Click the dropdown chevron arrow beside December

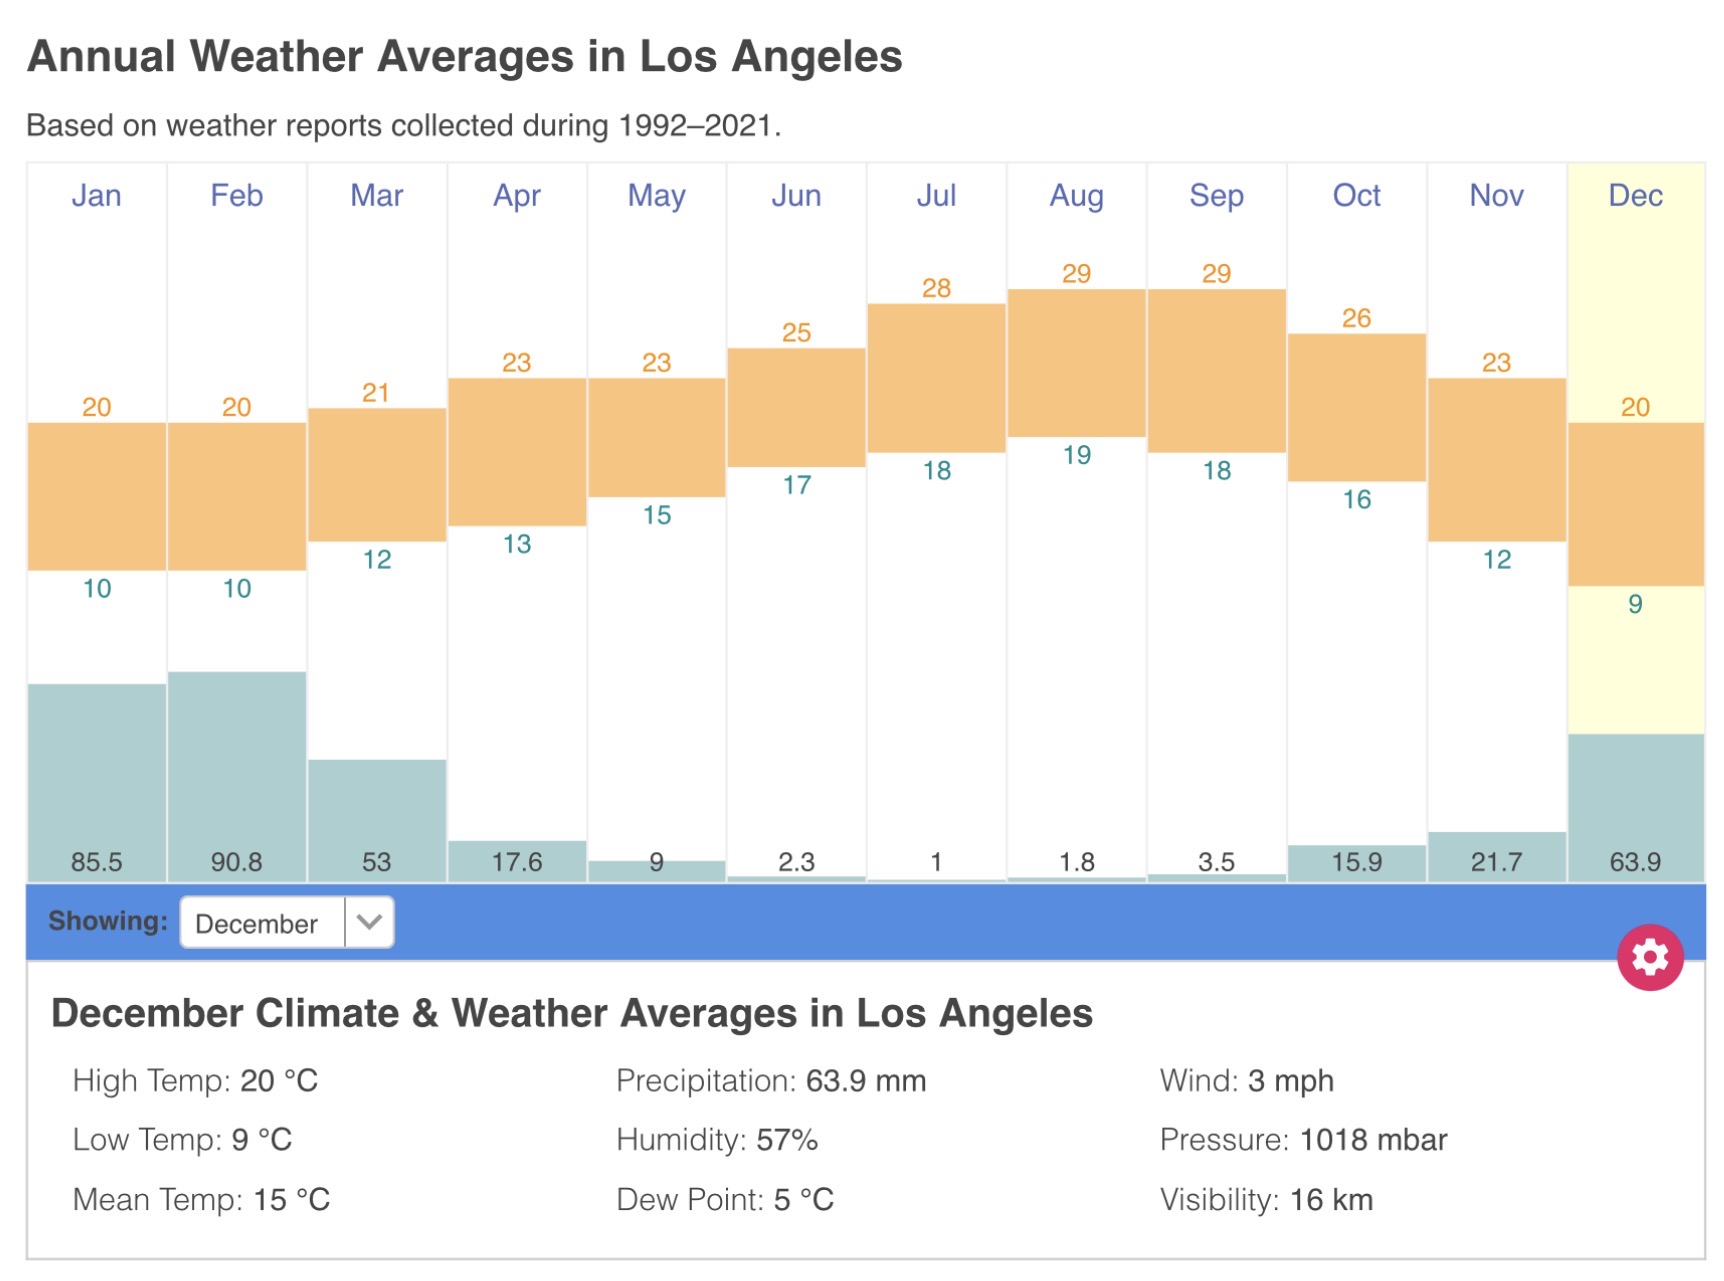pyautogui.click(x=369, y=922)
